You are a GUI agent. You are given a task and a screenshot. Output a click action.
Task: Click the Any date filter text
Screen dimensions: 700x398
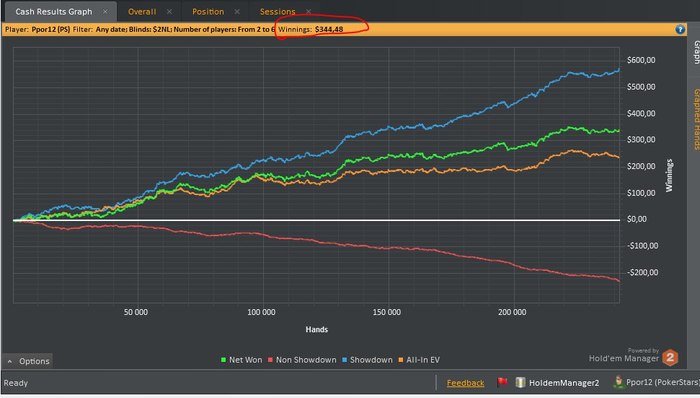pos(111,29)
